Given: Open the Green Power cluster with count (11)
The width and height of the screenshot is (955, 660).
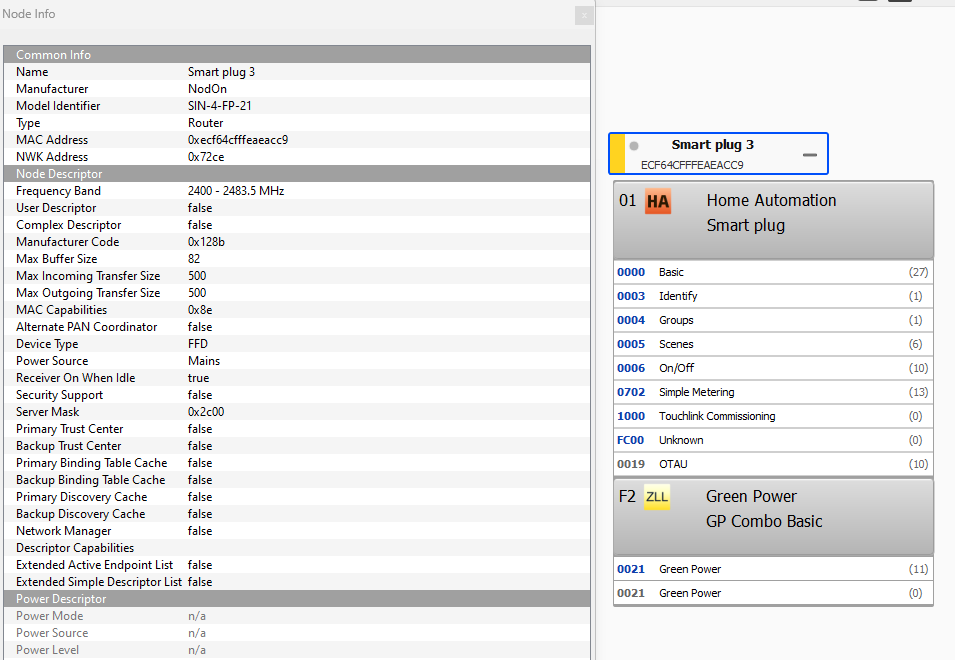Looking at the screenshot, I should click(773, 569).
